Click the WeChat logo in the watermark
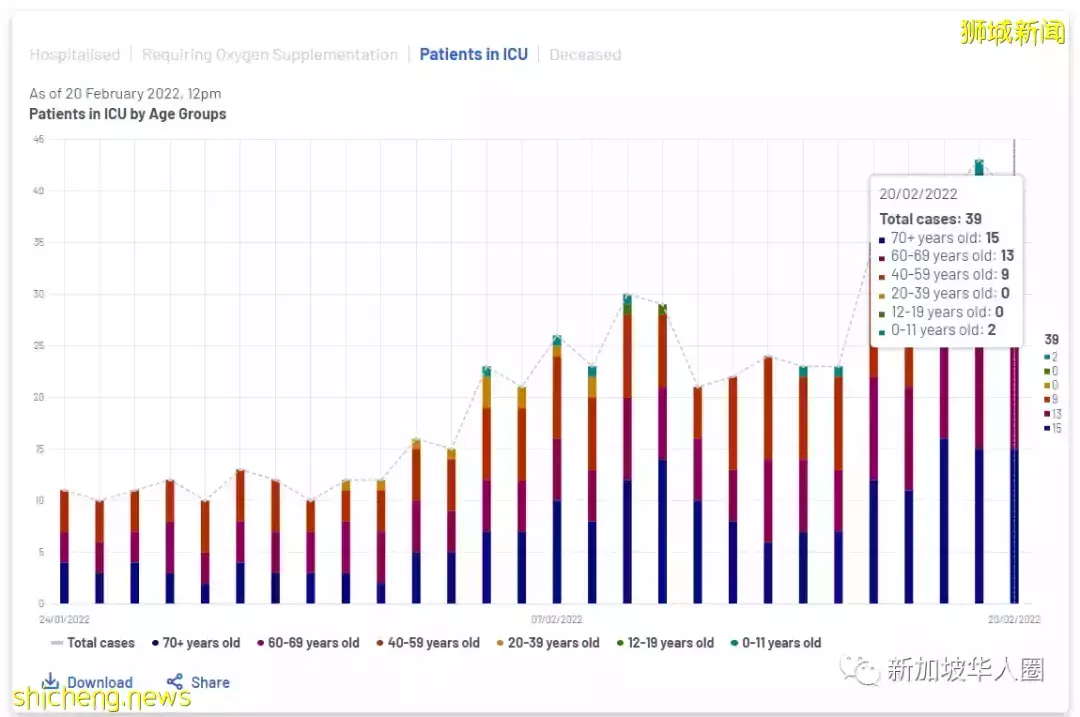This screenshot has height=717, width=1080. click(x=860, y=668)
